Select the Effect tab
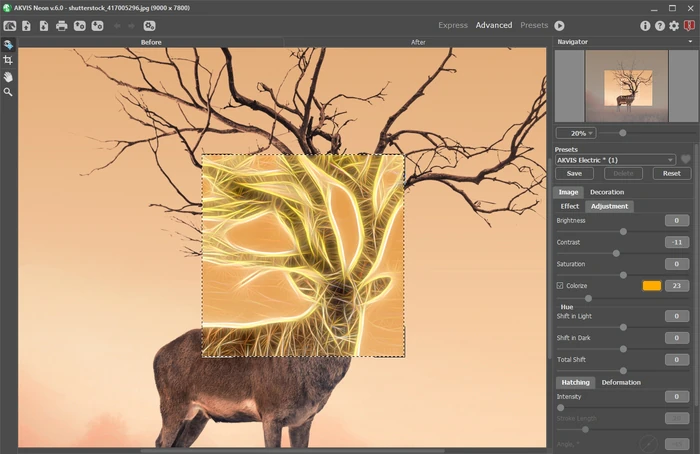Viewport: 700px width, 454px height. tap(570, 206)
